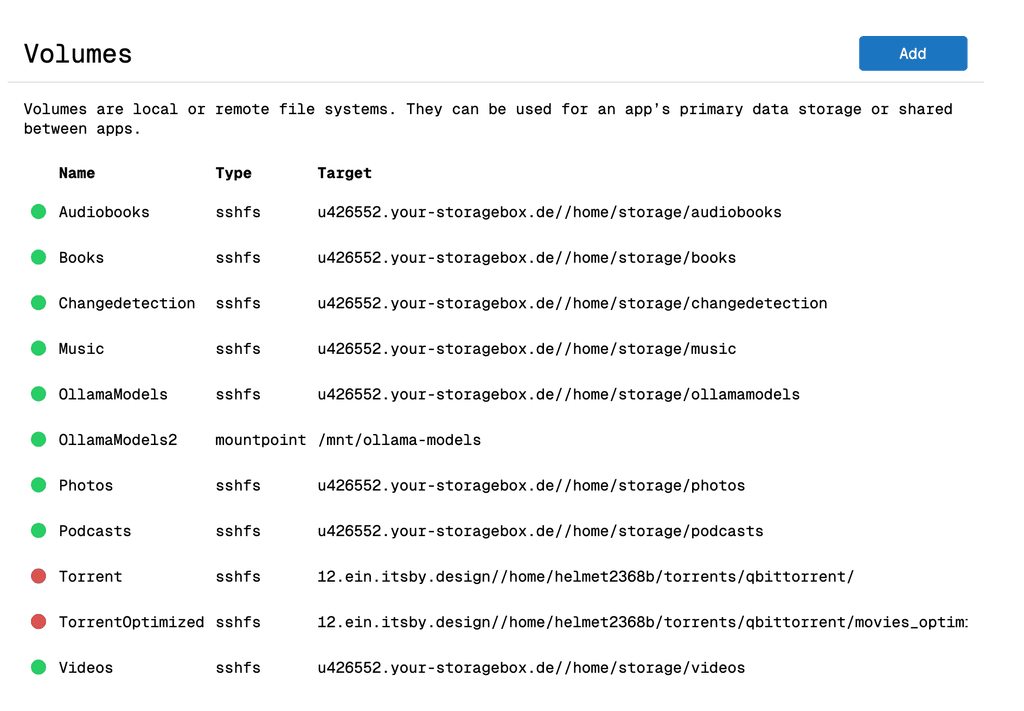Click green status dot beside Music
Viewport: 1024px width, 711px height.
tap(39, 349)
